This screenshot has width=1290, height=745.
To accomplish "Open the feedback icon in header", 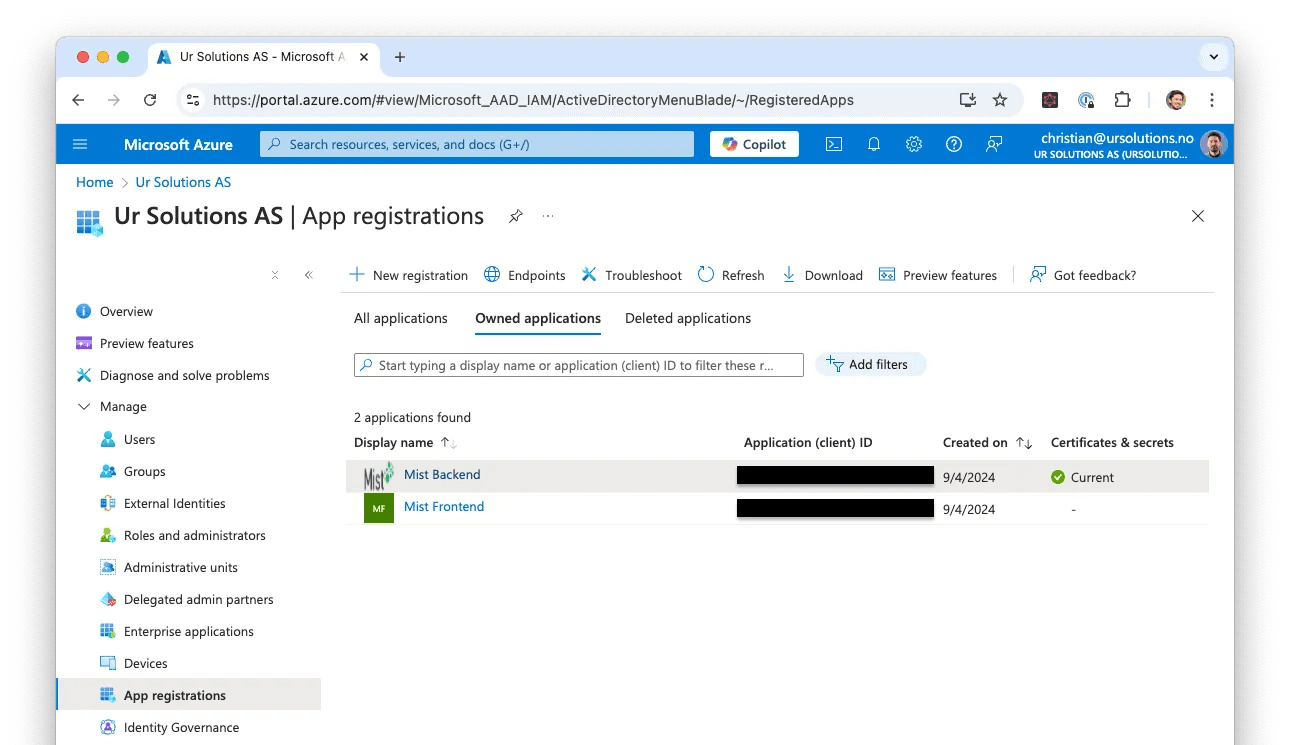I will [x=994, y=144].
